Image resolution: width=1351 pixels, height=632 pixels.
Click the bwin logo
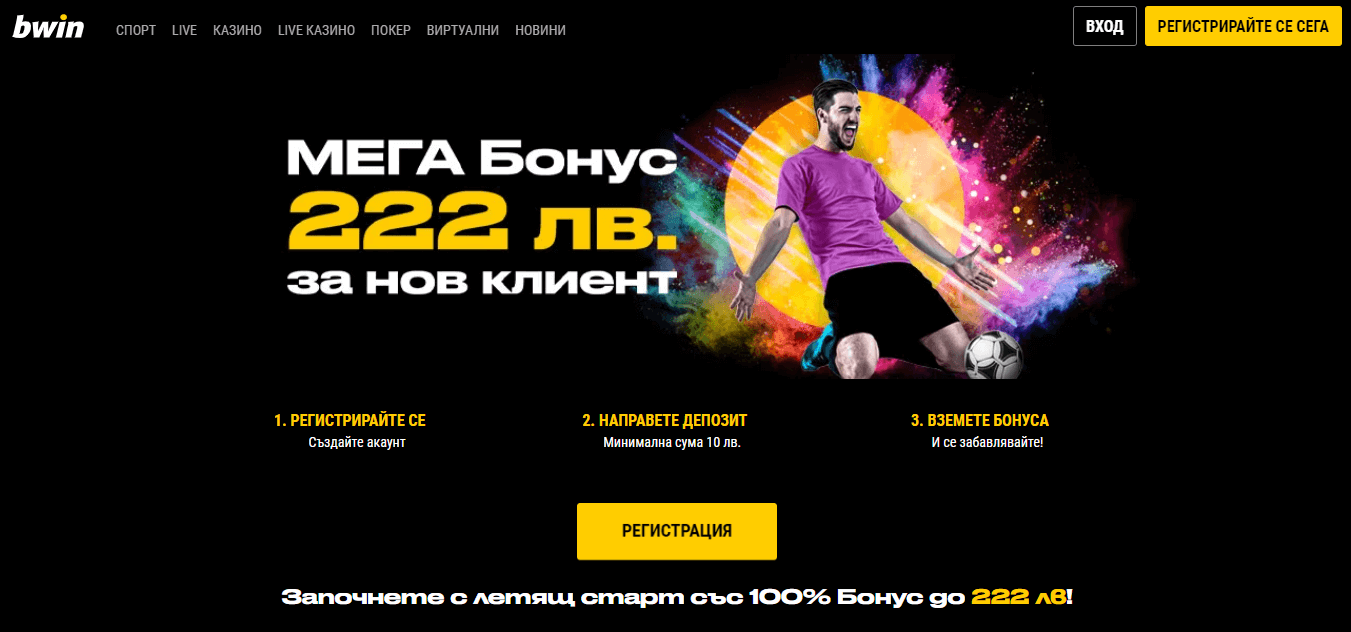coord(48,27)
